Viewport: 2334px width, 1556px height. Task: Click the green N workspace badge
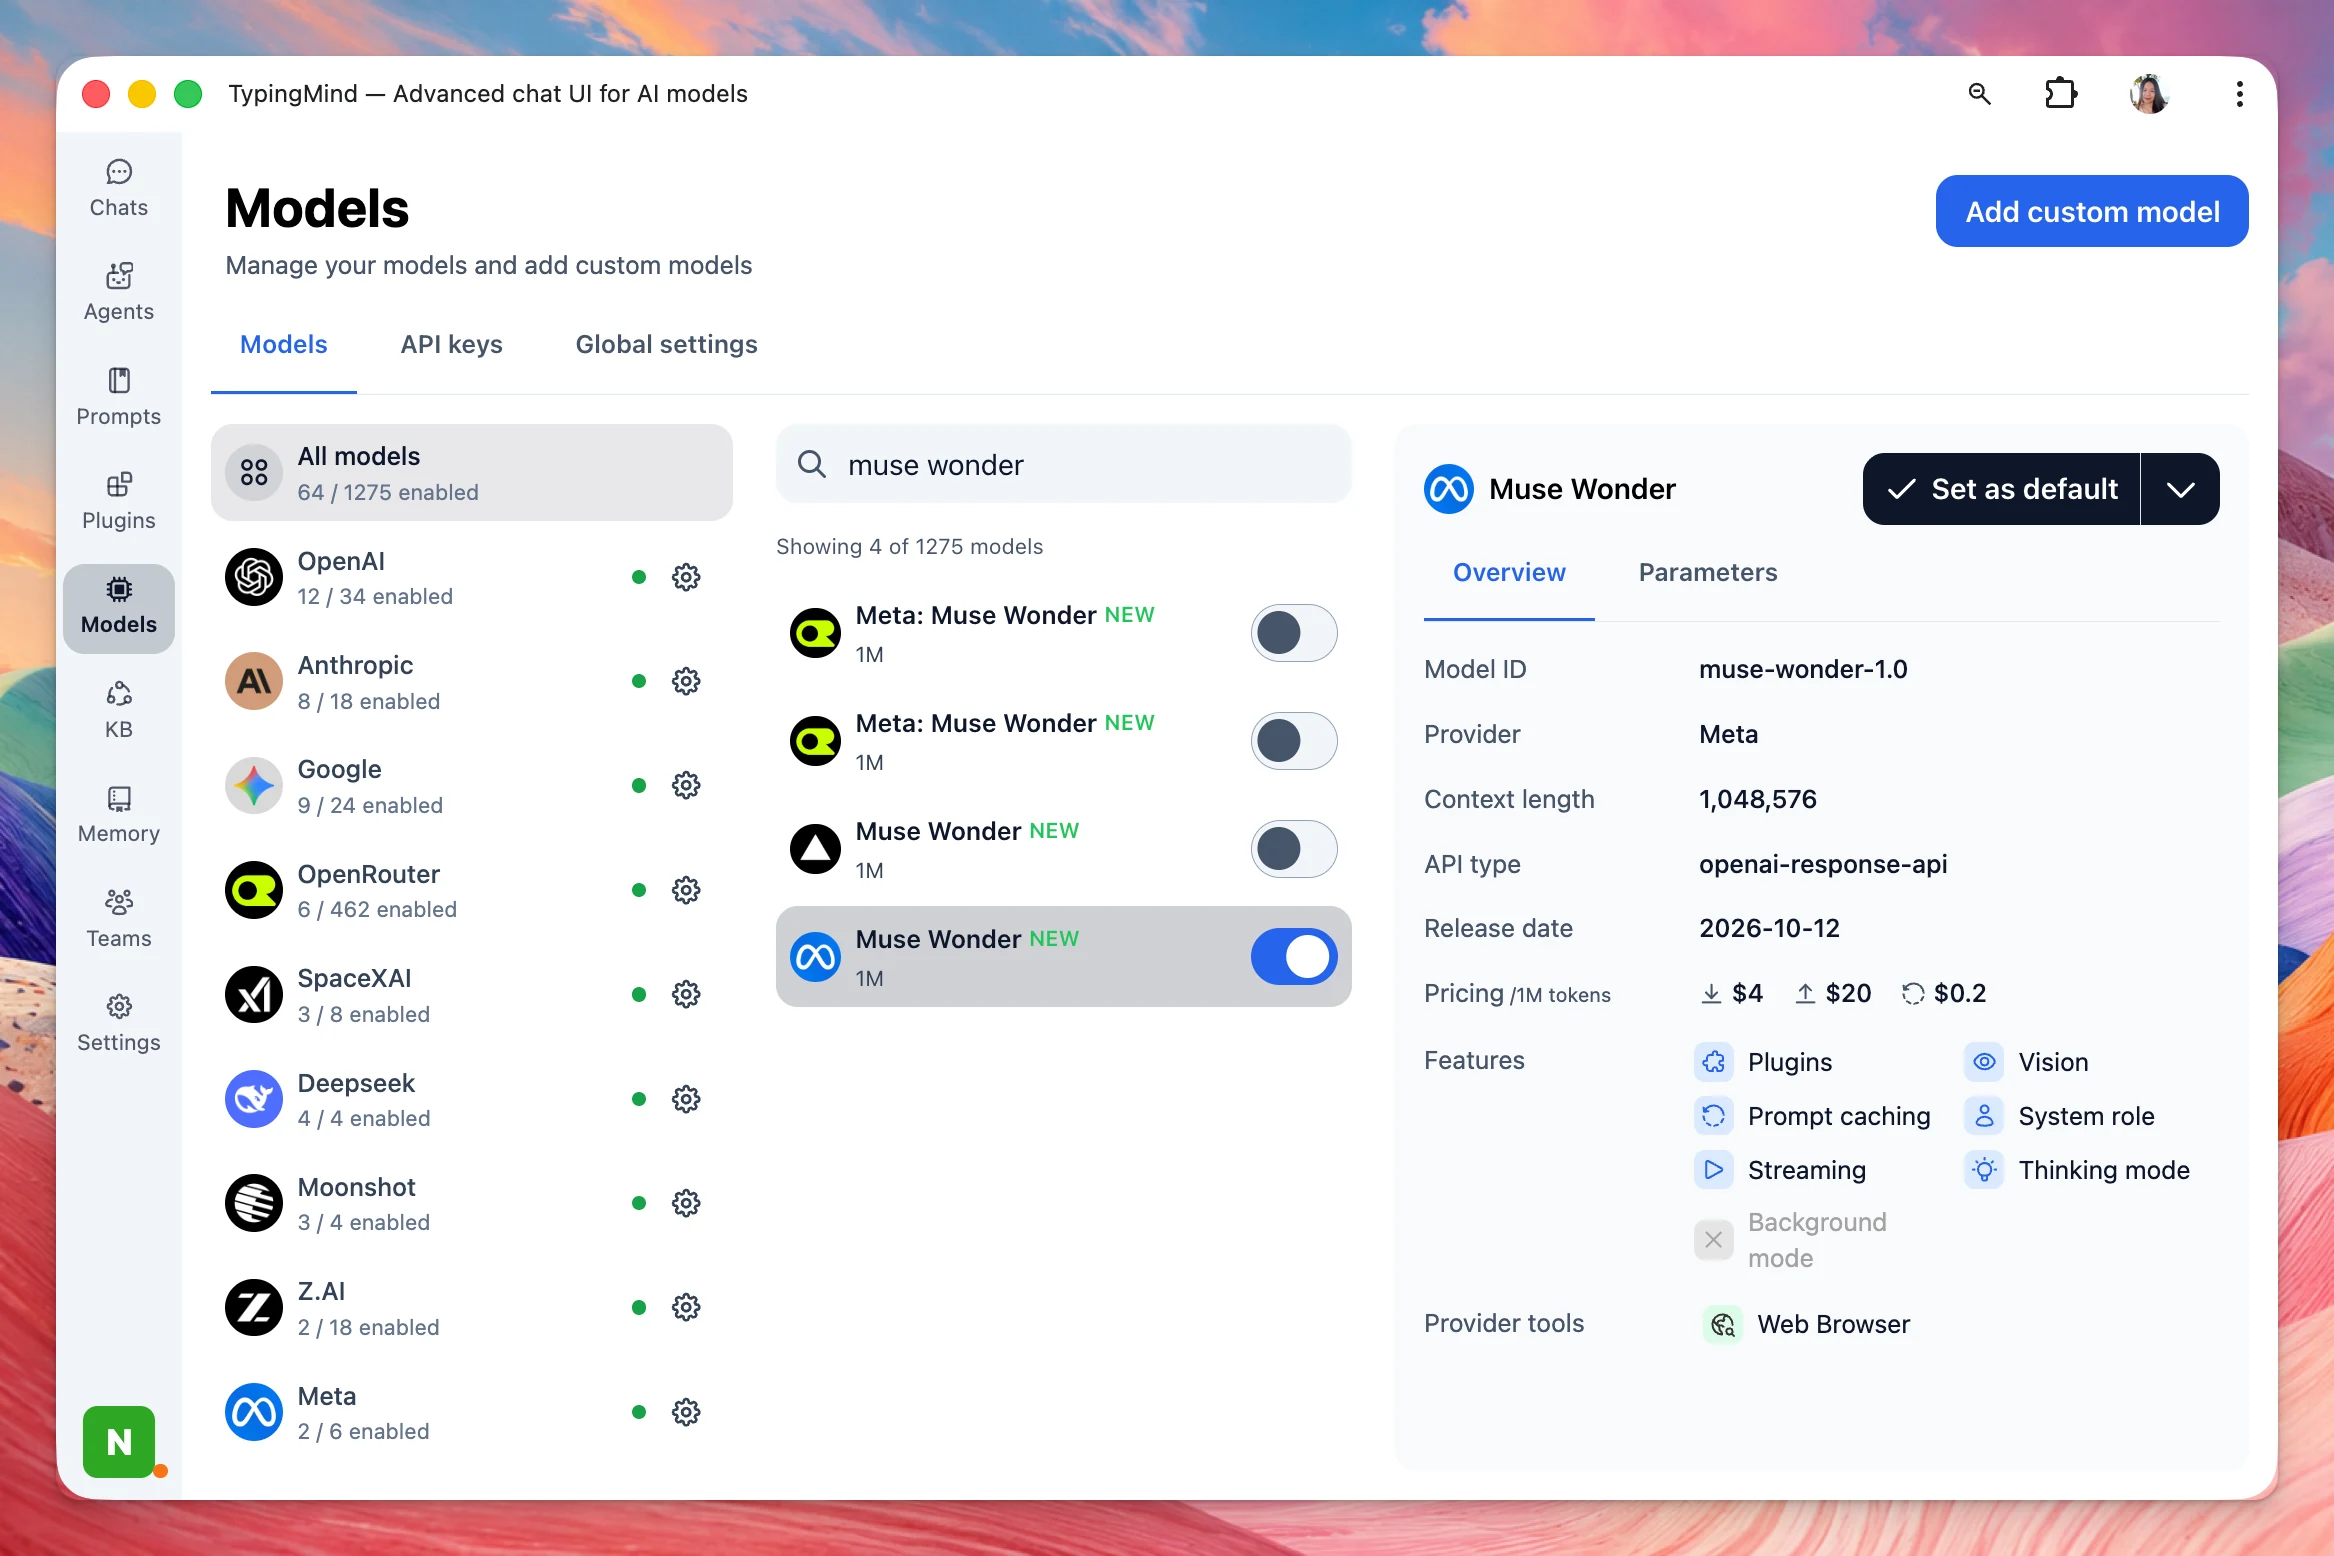pos(119,1442)
